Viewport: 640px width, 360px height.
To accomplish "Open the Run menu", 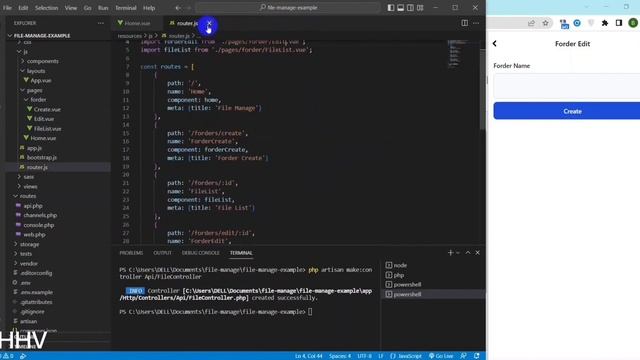I will click(x=103, y=8).
